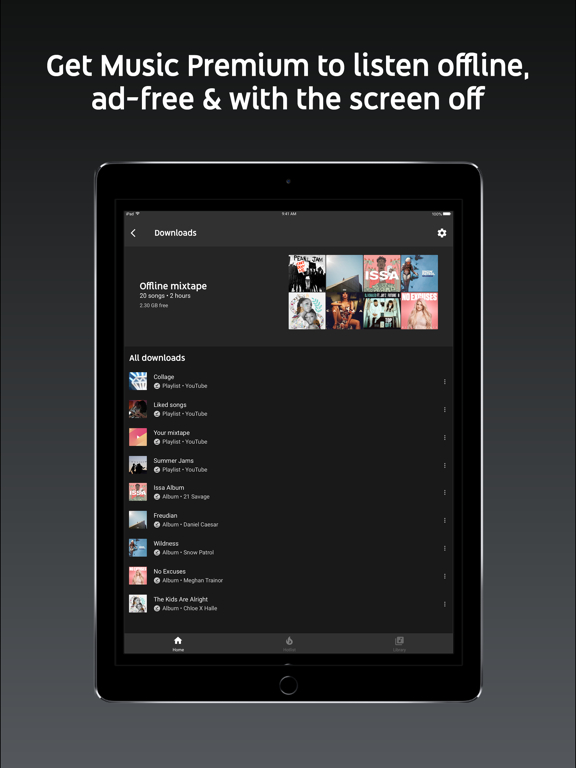Open more options for Summer Jams
Screen dimensions: 576x768
click(x=444, y=465)
